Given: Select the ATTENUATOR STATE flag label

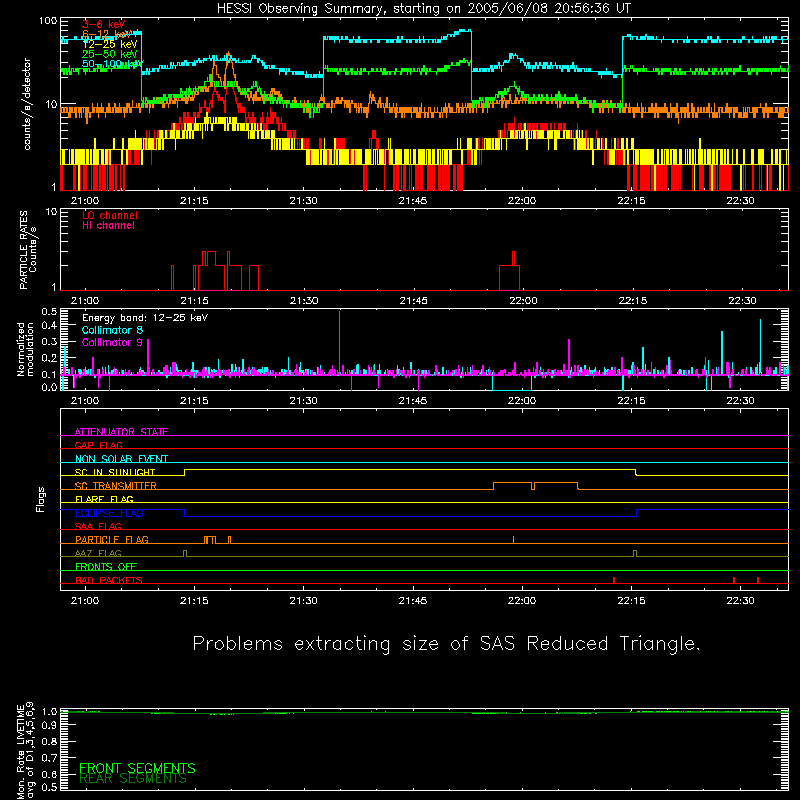Looking at the screenshot, I should [121, 432].
